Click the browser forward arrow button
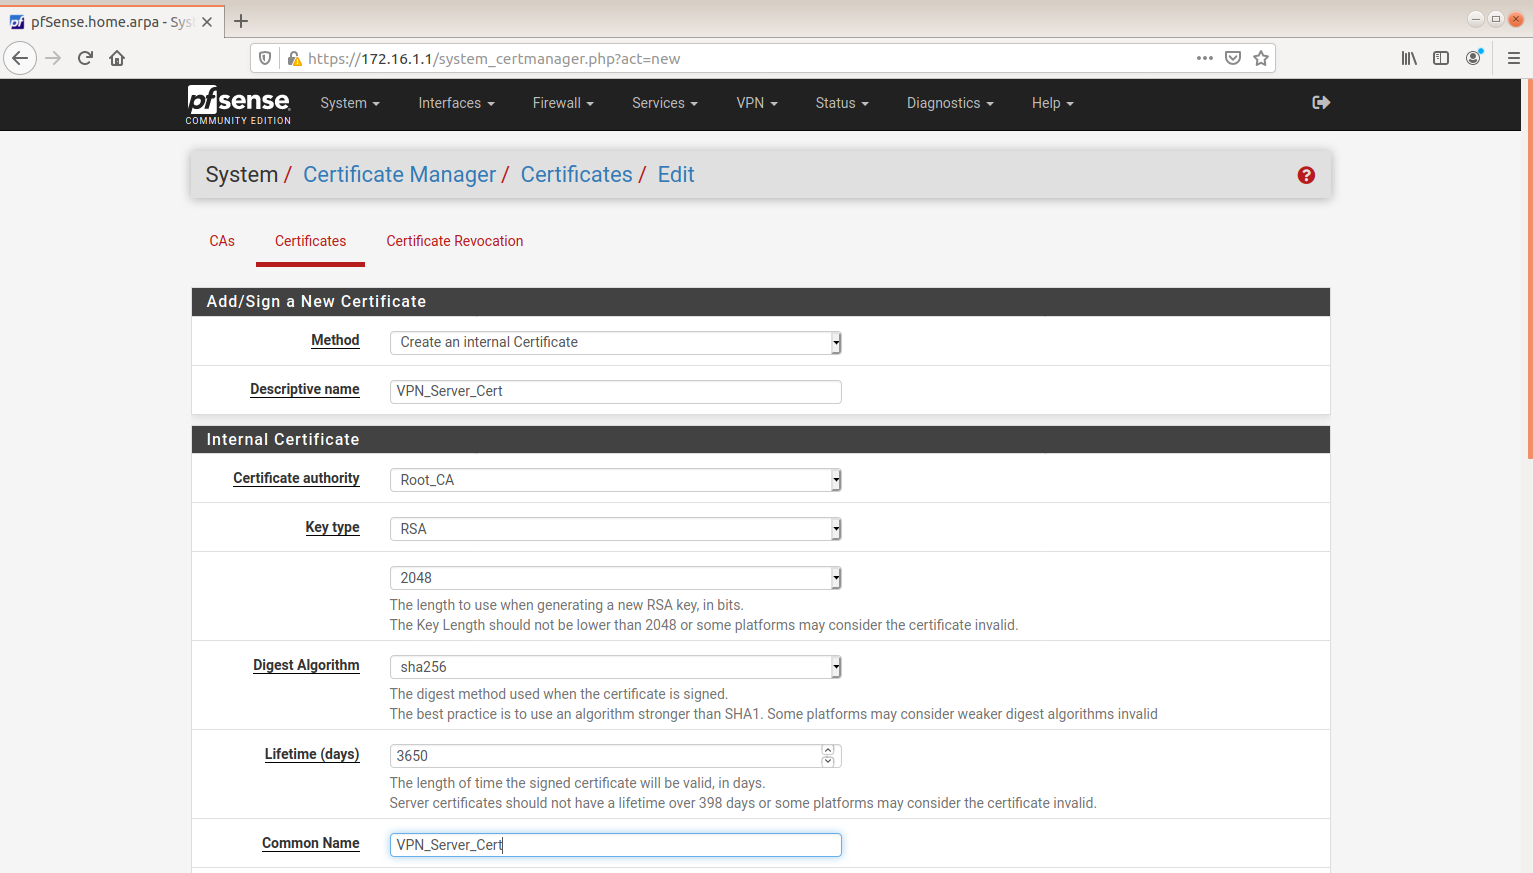 (53, 58)
